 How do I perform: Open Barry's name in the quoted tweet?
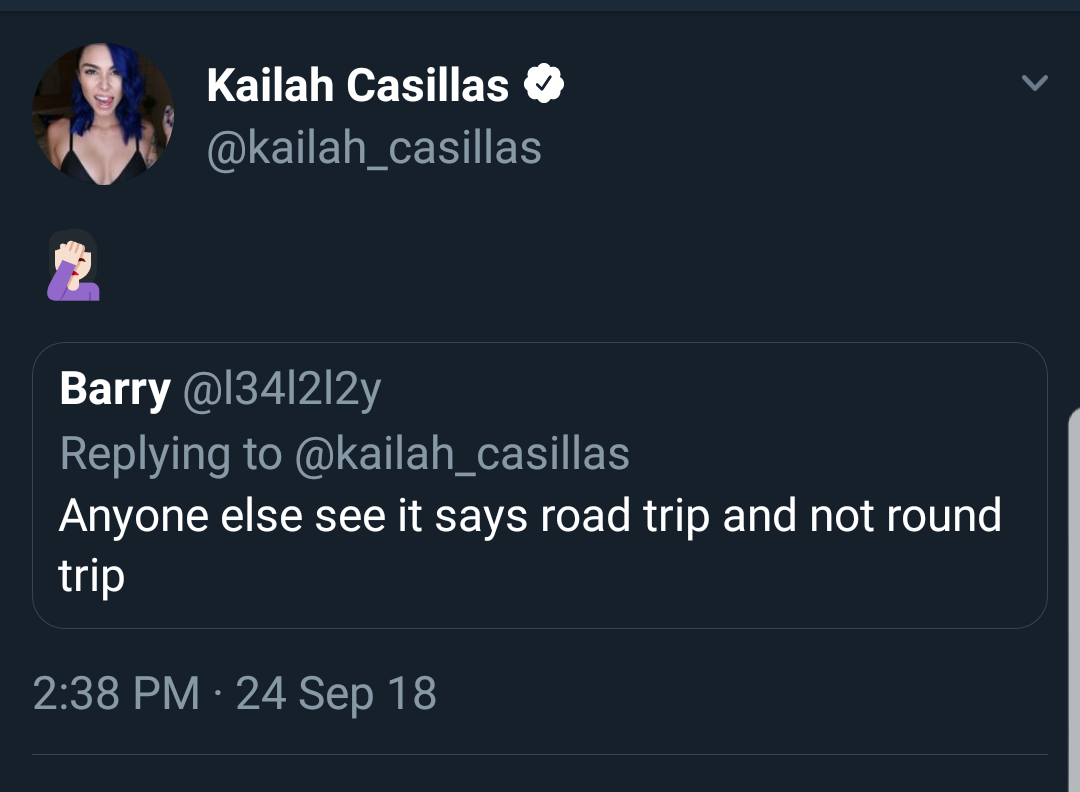pos(115,390)
